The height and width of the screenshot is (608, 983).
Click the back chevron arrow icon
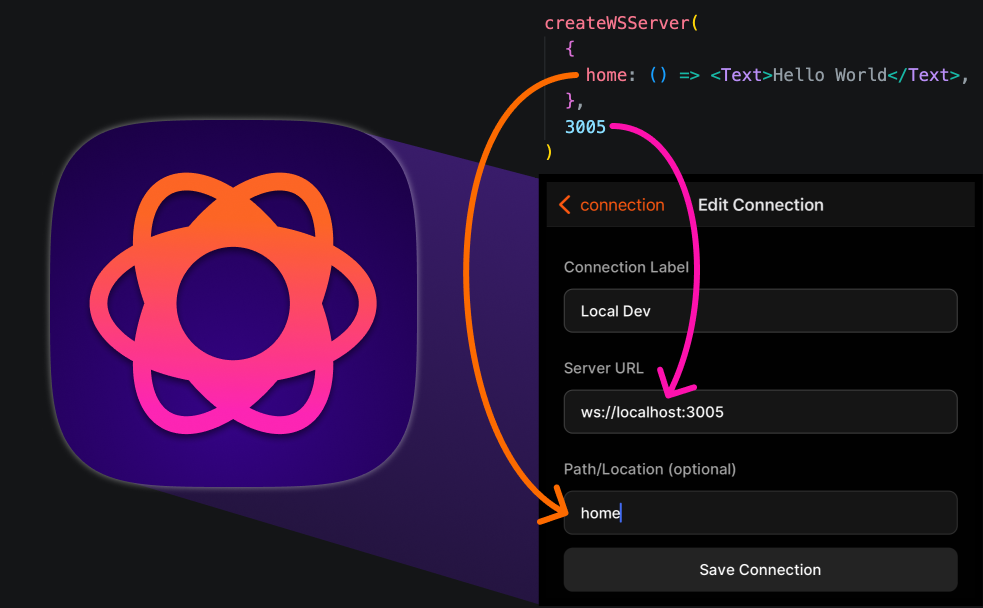pos(565,205)
